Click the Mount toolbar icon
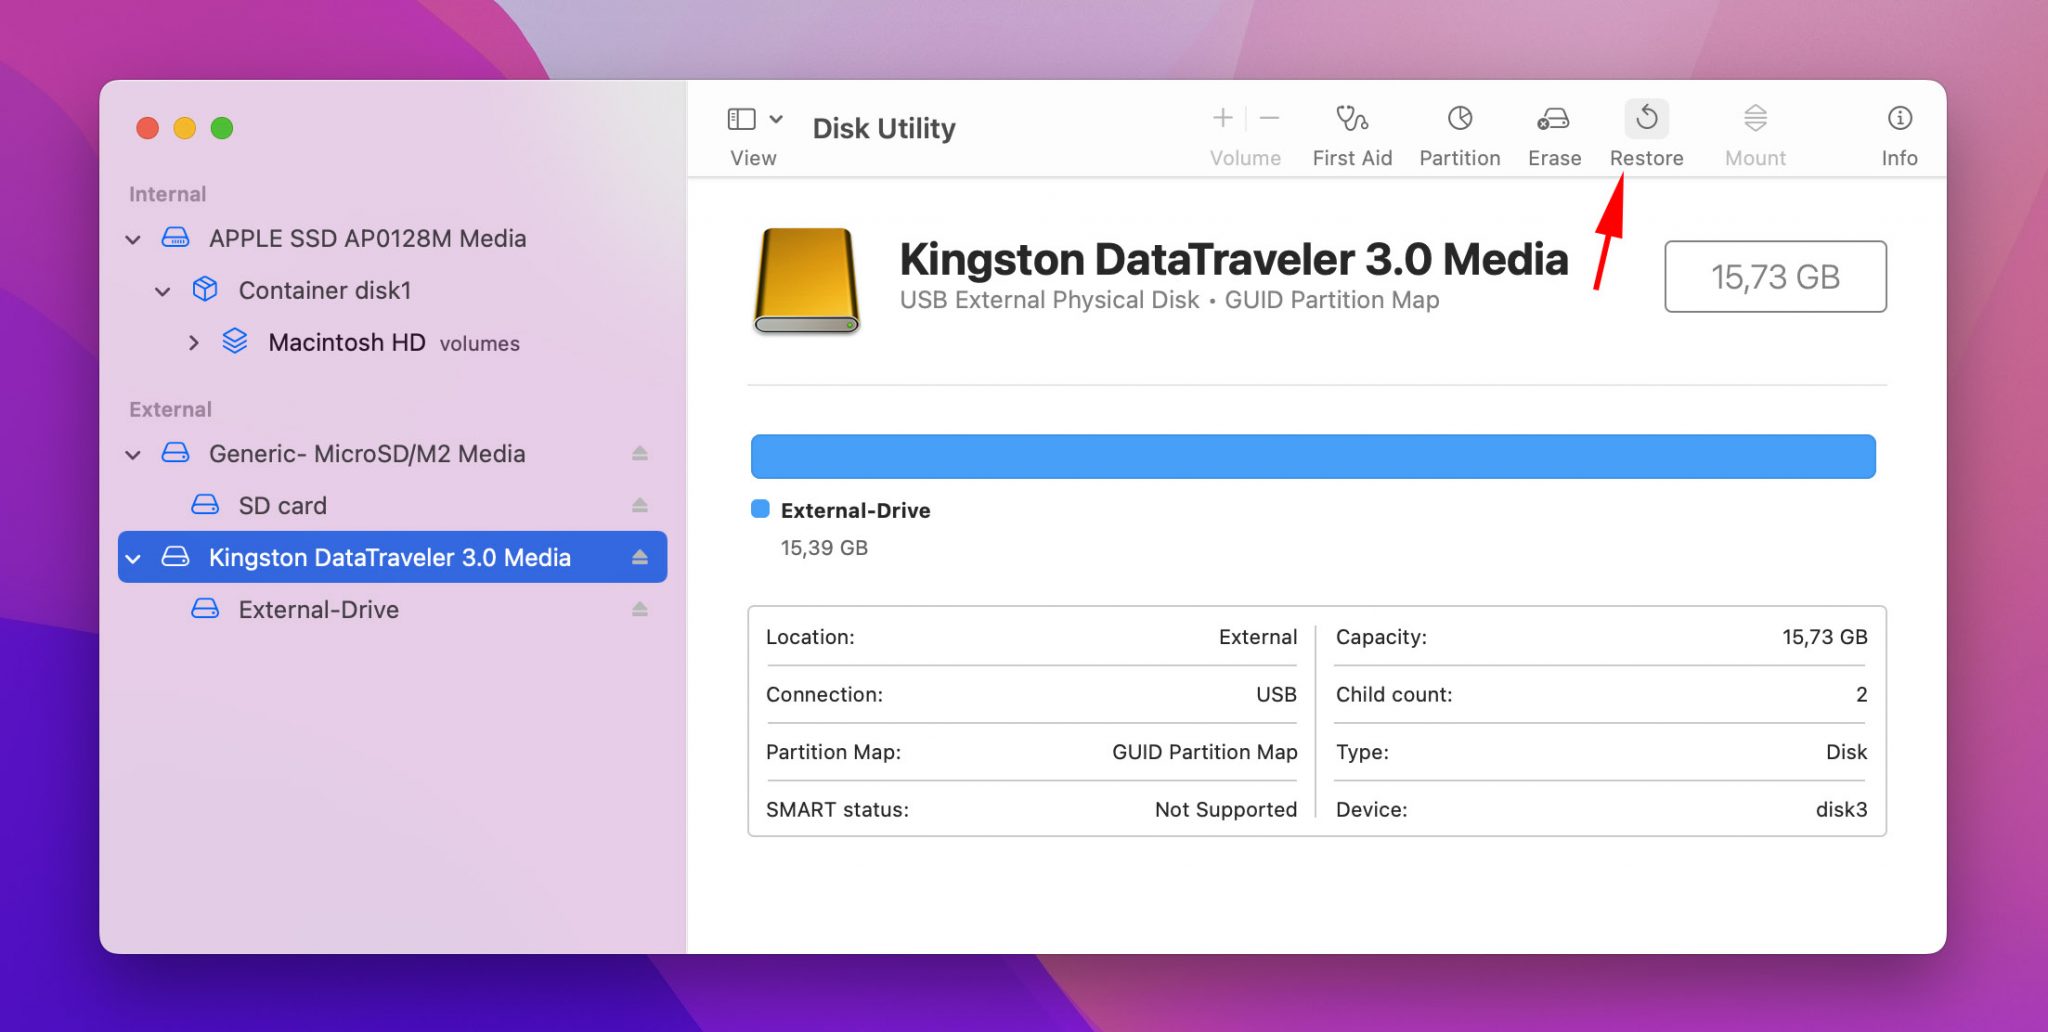 tap(1755, 118)
